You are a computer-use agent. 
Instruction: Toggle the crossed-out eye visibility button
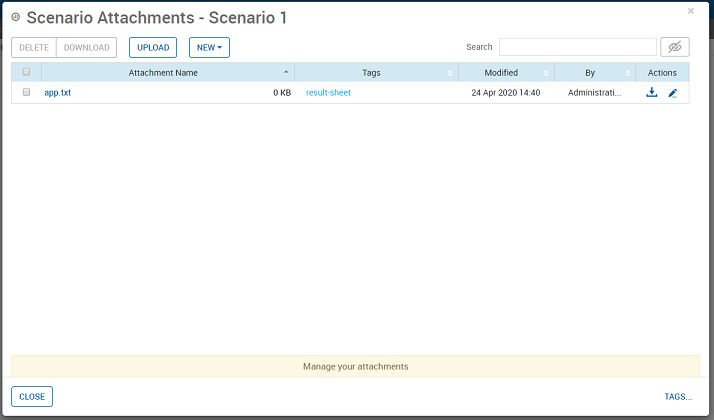point(675,47)
